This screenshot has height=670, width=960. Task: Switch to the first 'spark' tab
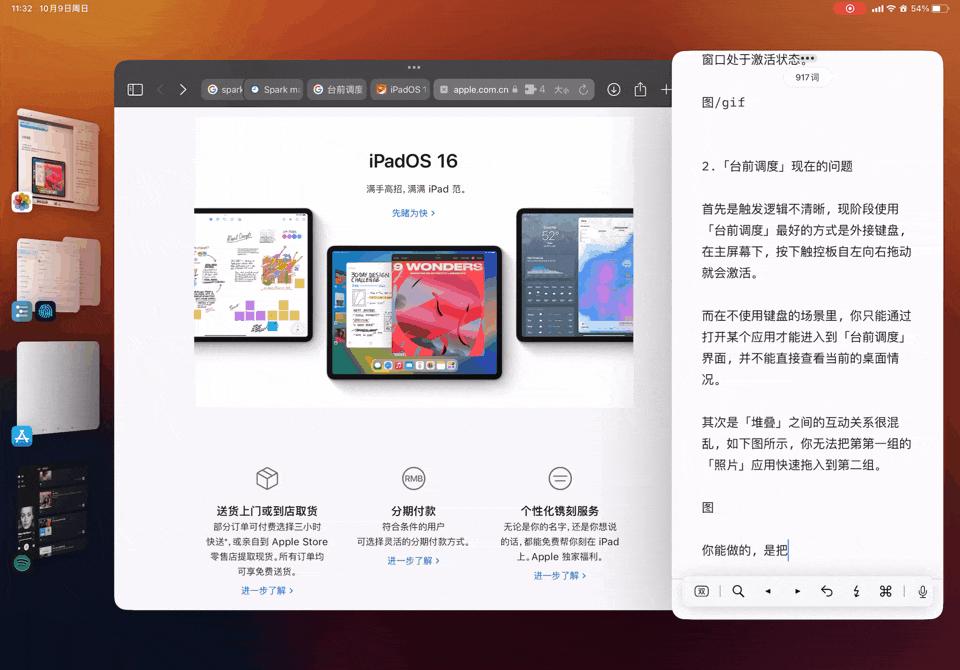[223, 89]
